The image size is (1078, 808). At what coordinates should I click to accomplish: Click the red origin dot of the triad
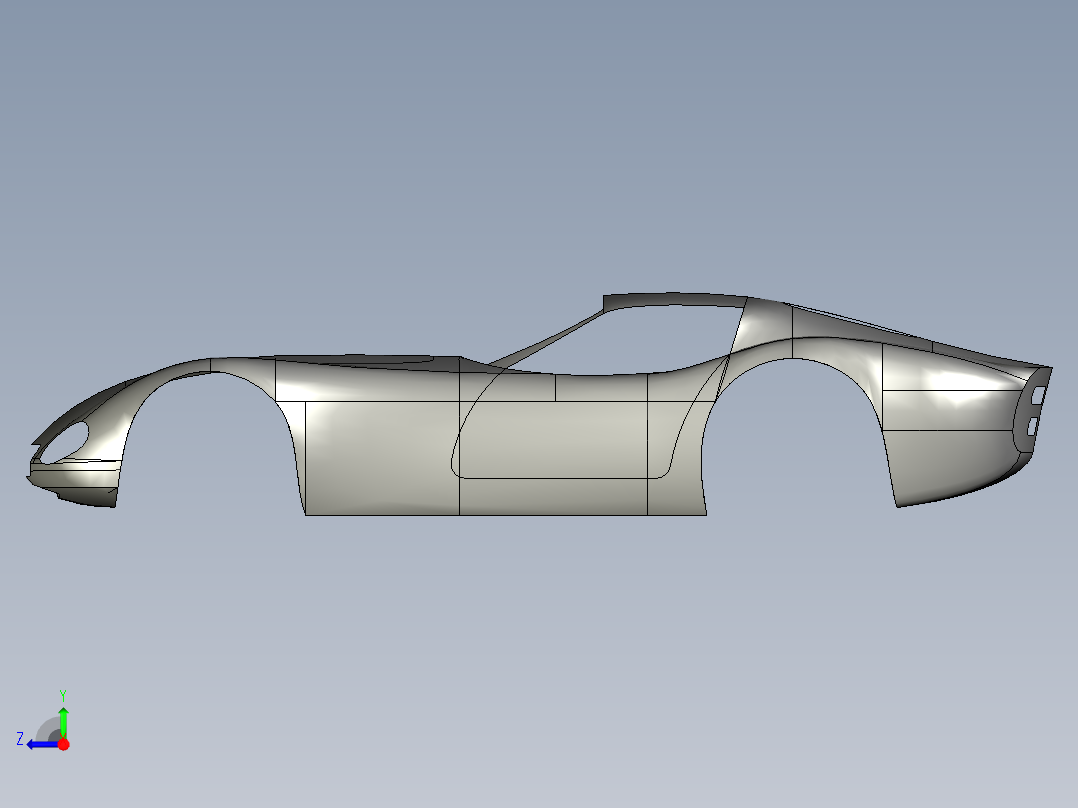pos(63,744)
